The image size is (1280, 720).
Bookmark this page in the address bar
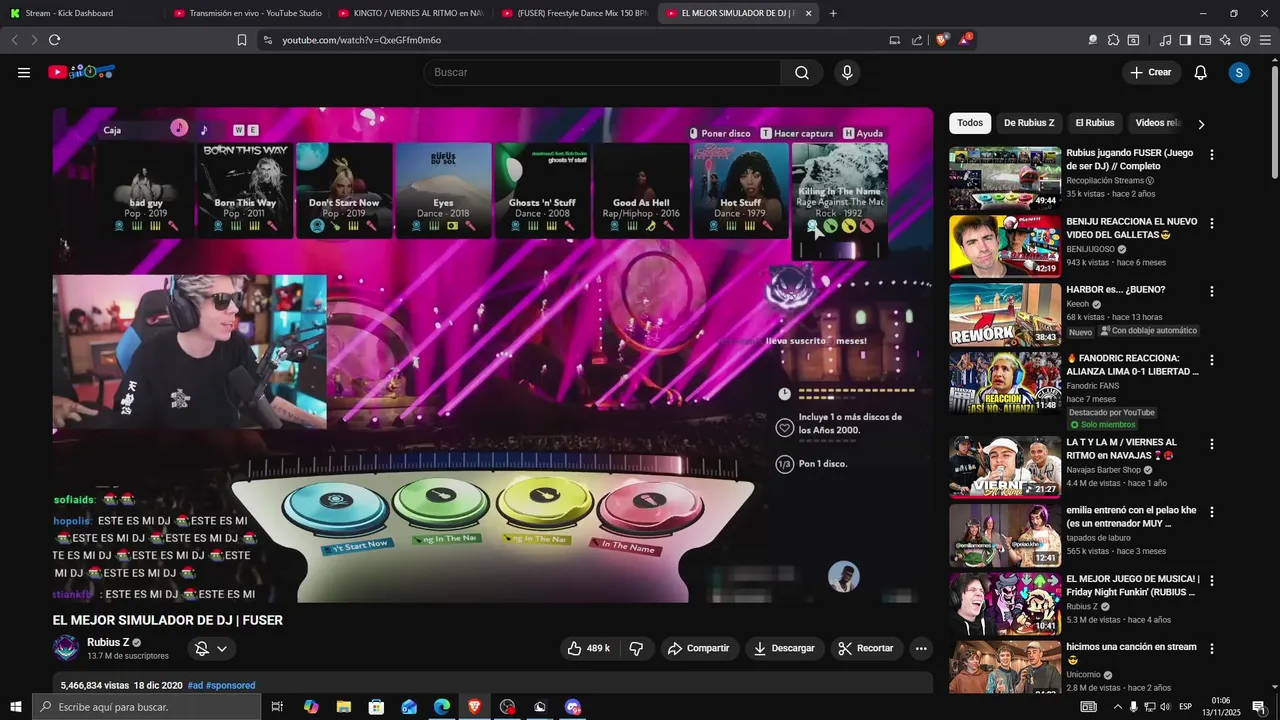tap(241, 40)
